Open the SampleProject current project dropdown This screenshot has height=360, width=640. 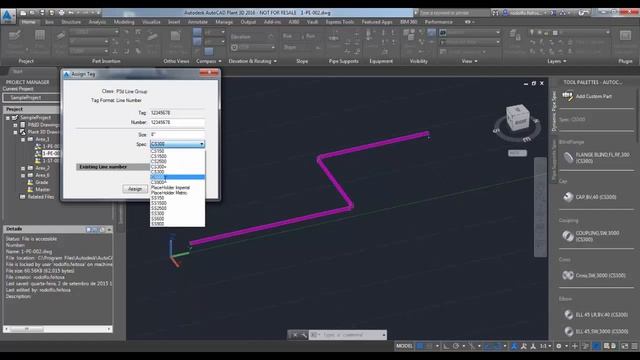[x=31, y=98]
